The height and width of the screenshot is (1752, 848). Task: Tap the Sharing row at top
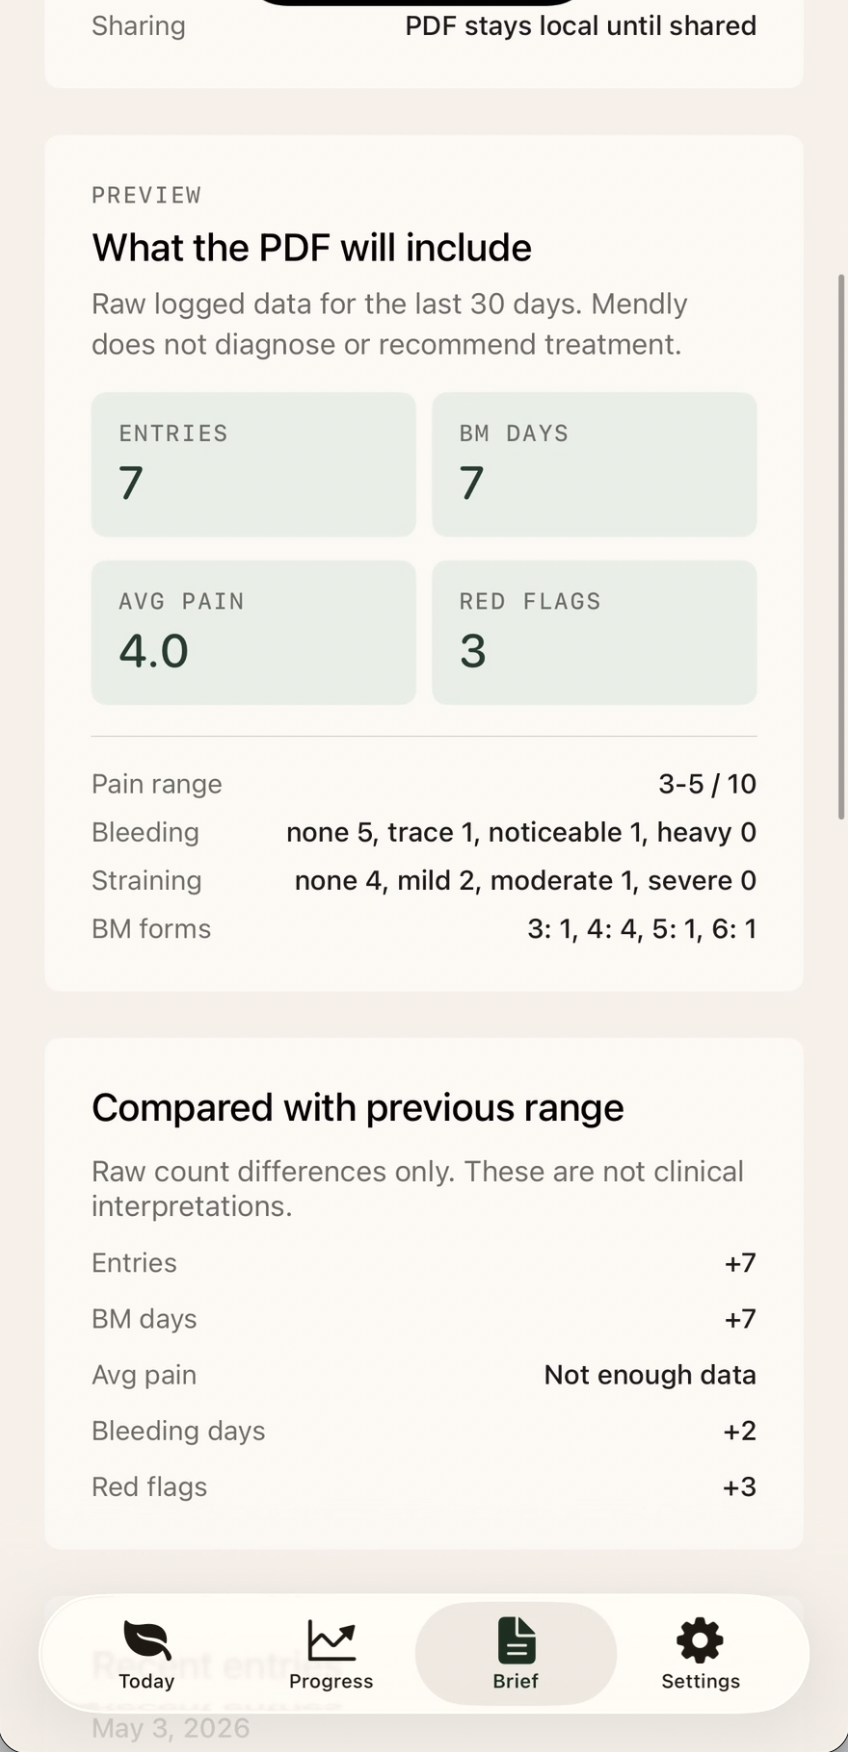point(424,26)
